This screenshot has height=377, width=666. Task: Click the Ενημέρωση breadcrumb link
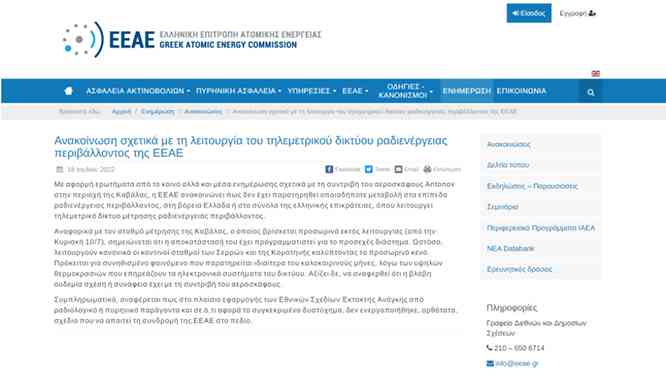tap(158, 112)
